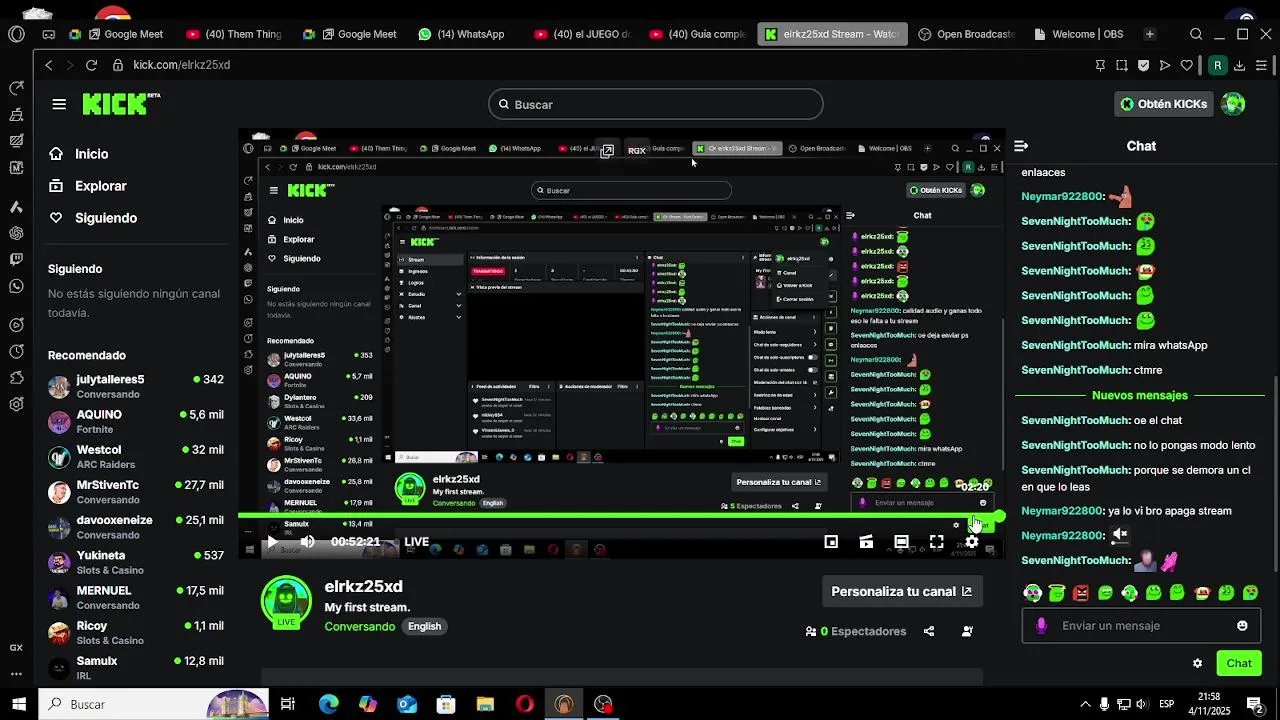Open a new browser tab
The image size is (1280, 720).
[1150, 34]
